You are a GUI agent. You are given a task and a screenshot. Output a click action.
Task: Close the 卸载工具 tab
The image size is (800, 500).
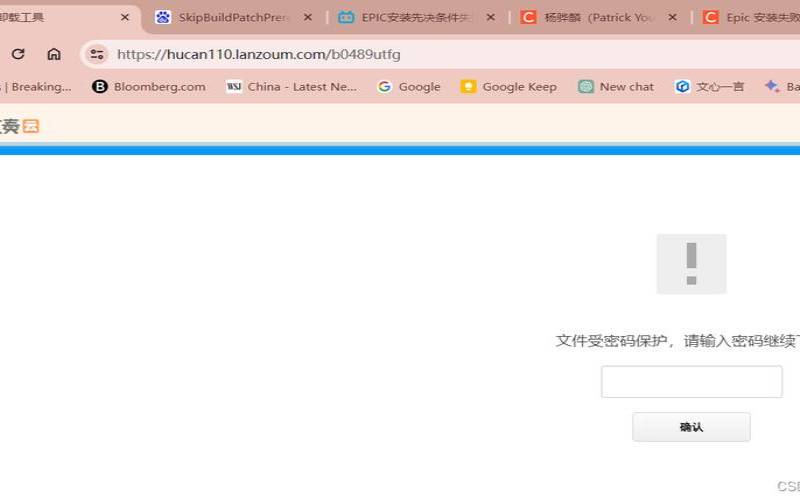pyautogui.click(x=125, y=18)
